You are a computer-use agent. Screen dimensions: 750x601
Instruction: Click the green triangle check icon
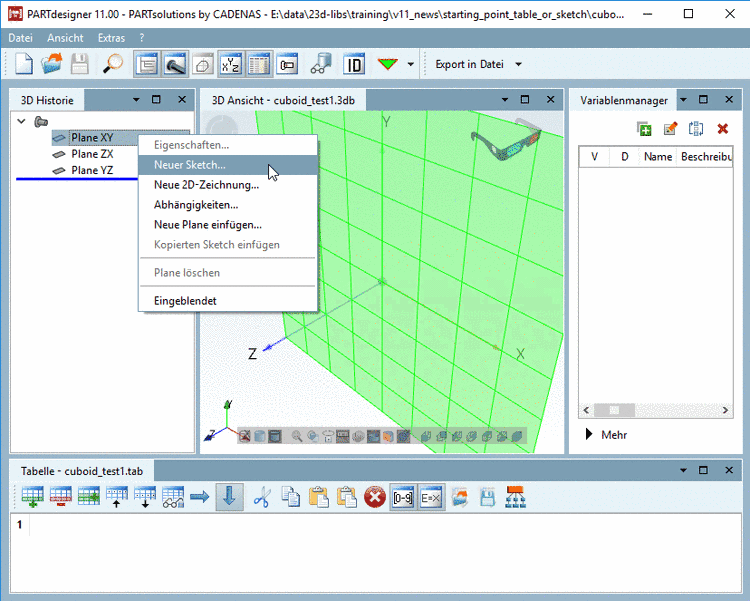(387, 64)
